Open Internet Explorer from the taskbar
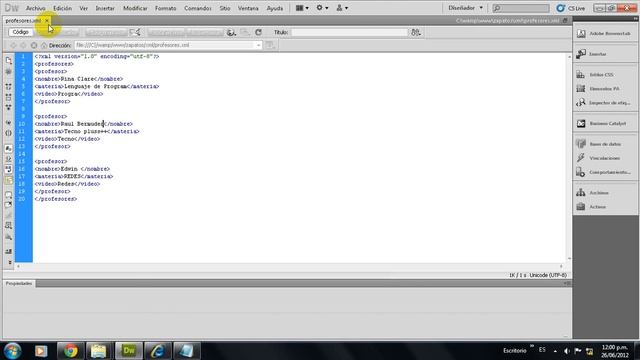 [x=158, y=351]
